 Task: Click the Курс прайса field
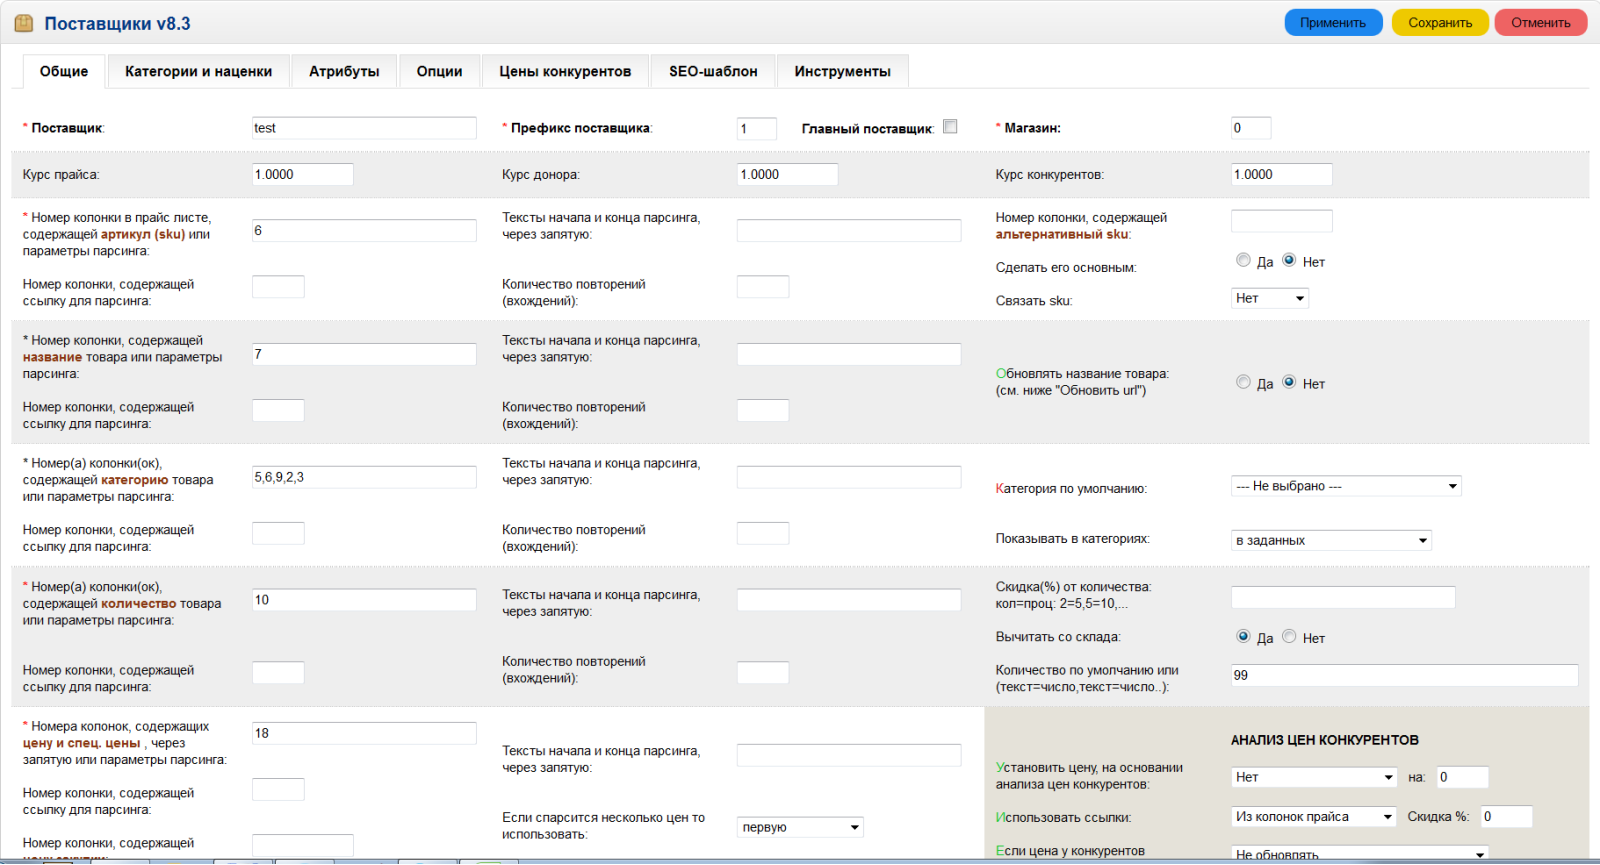tap(303, 174)
